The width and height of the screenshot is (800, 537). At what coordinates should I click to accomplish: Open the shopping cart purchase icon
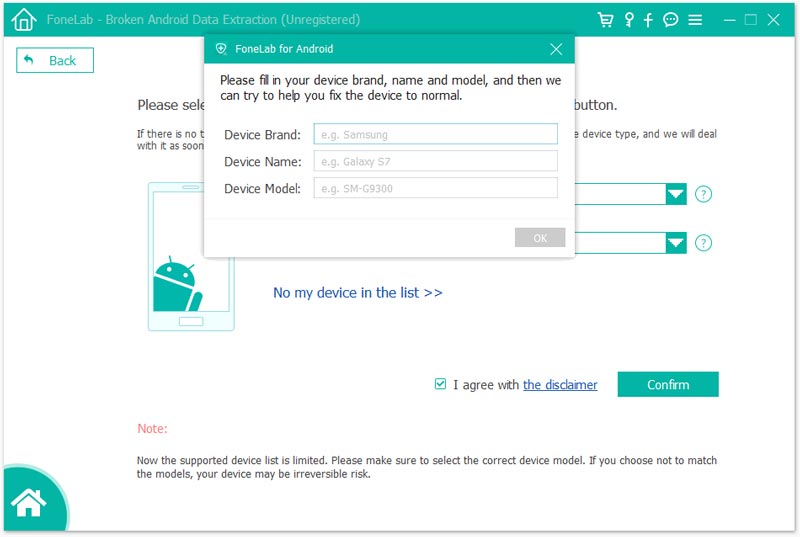tap(606, 20)
